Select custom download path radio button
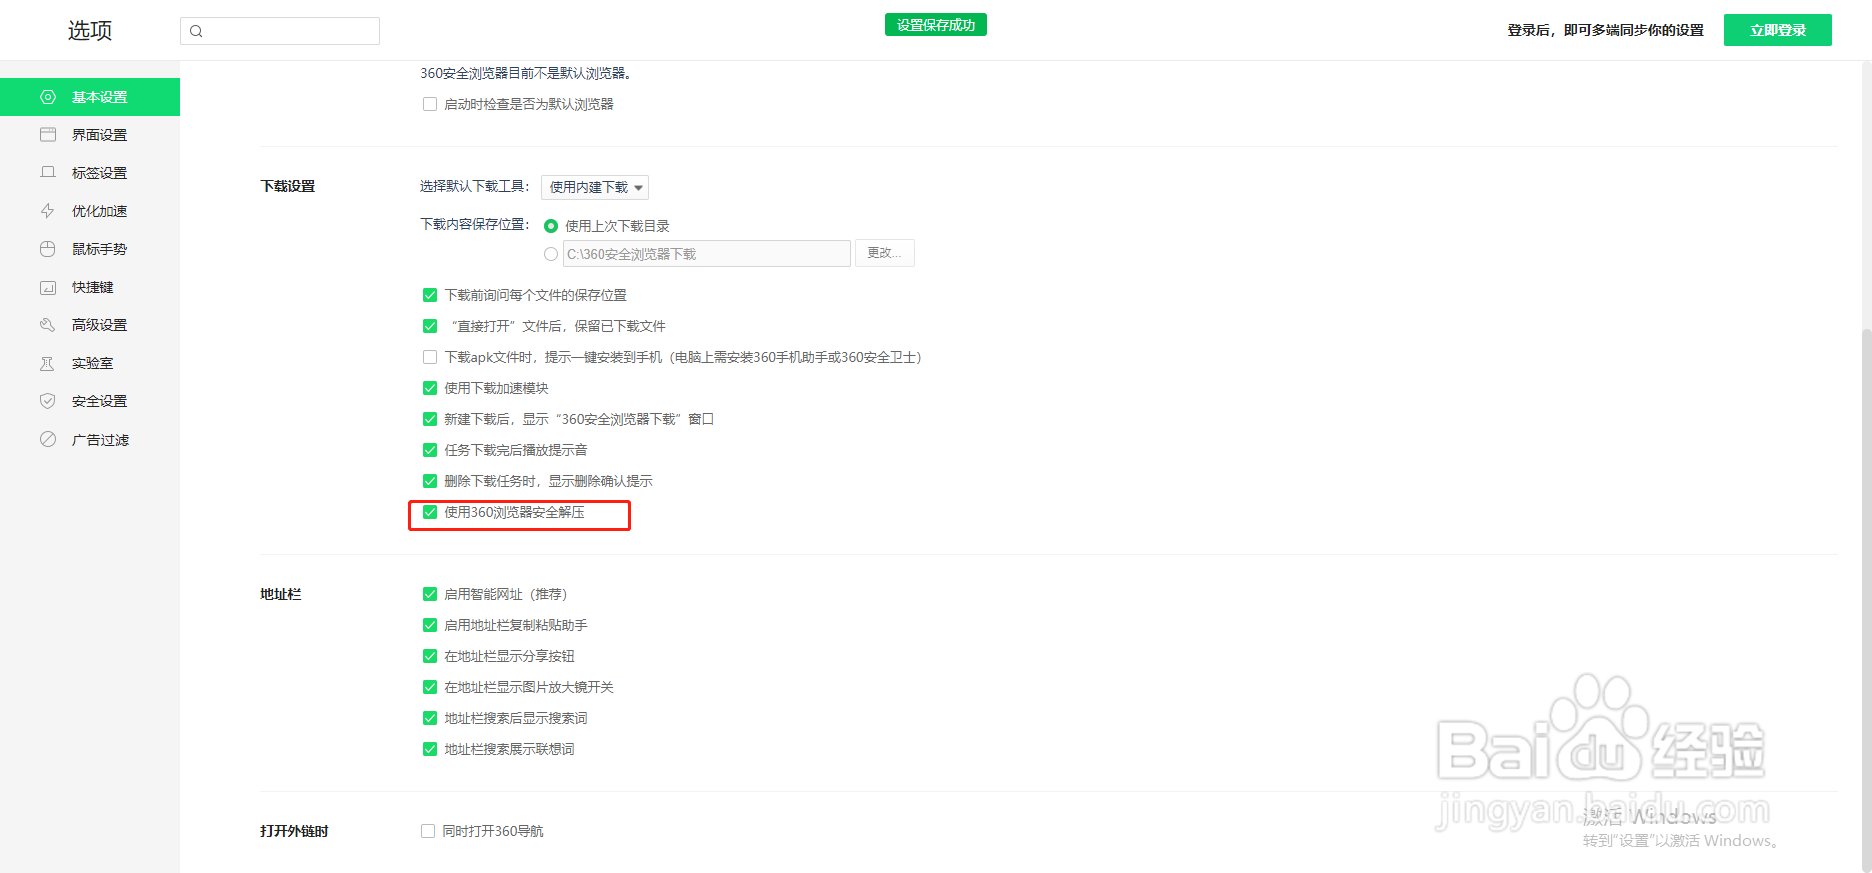1872x873 pixels. point(551,254)
